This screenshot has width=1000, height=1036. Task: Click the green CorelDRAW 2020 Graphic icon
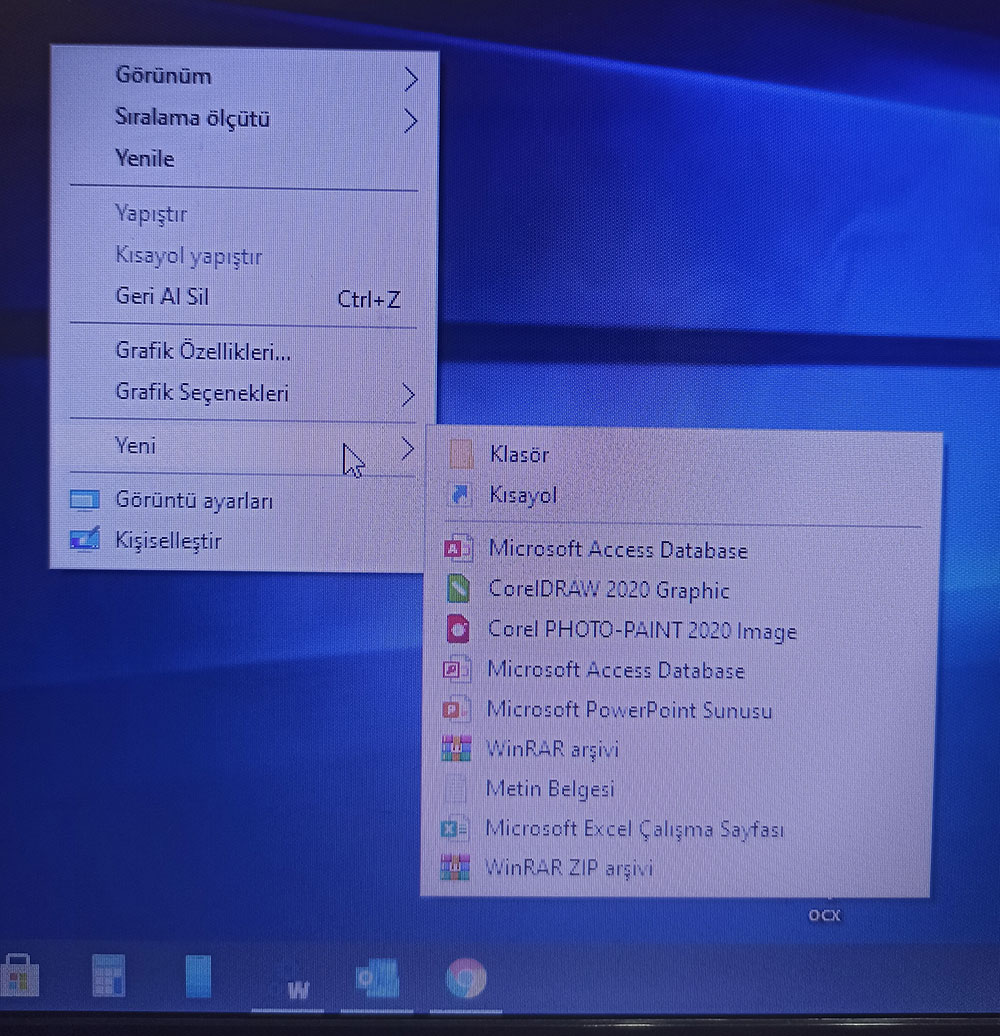(458, 589)
